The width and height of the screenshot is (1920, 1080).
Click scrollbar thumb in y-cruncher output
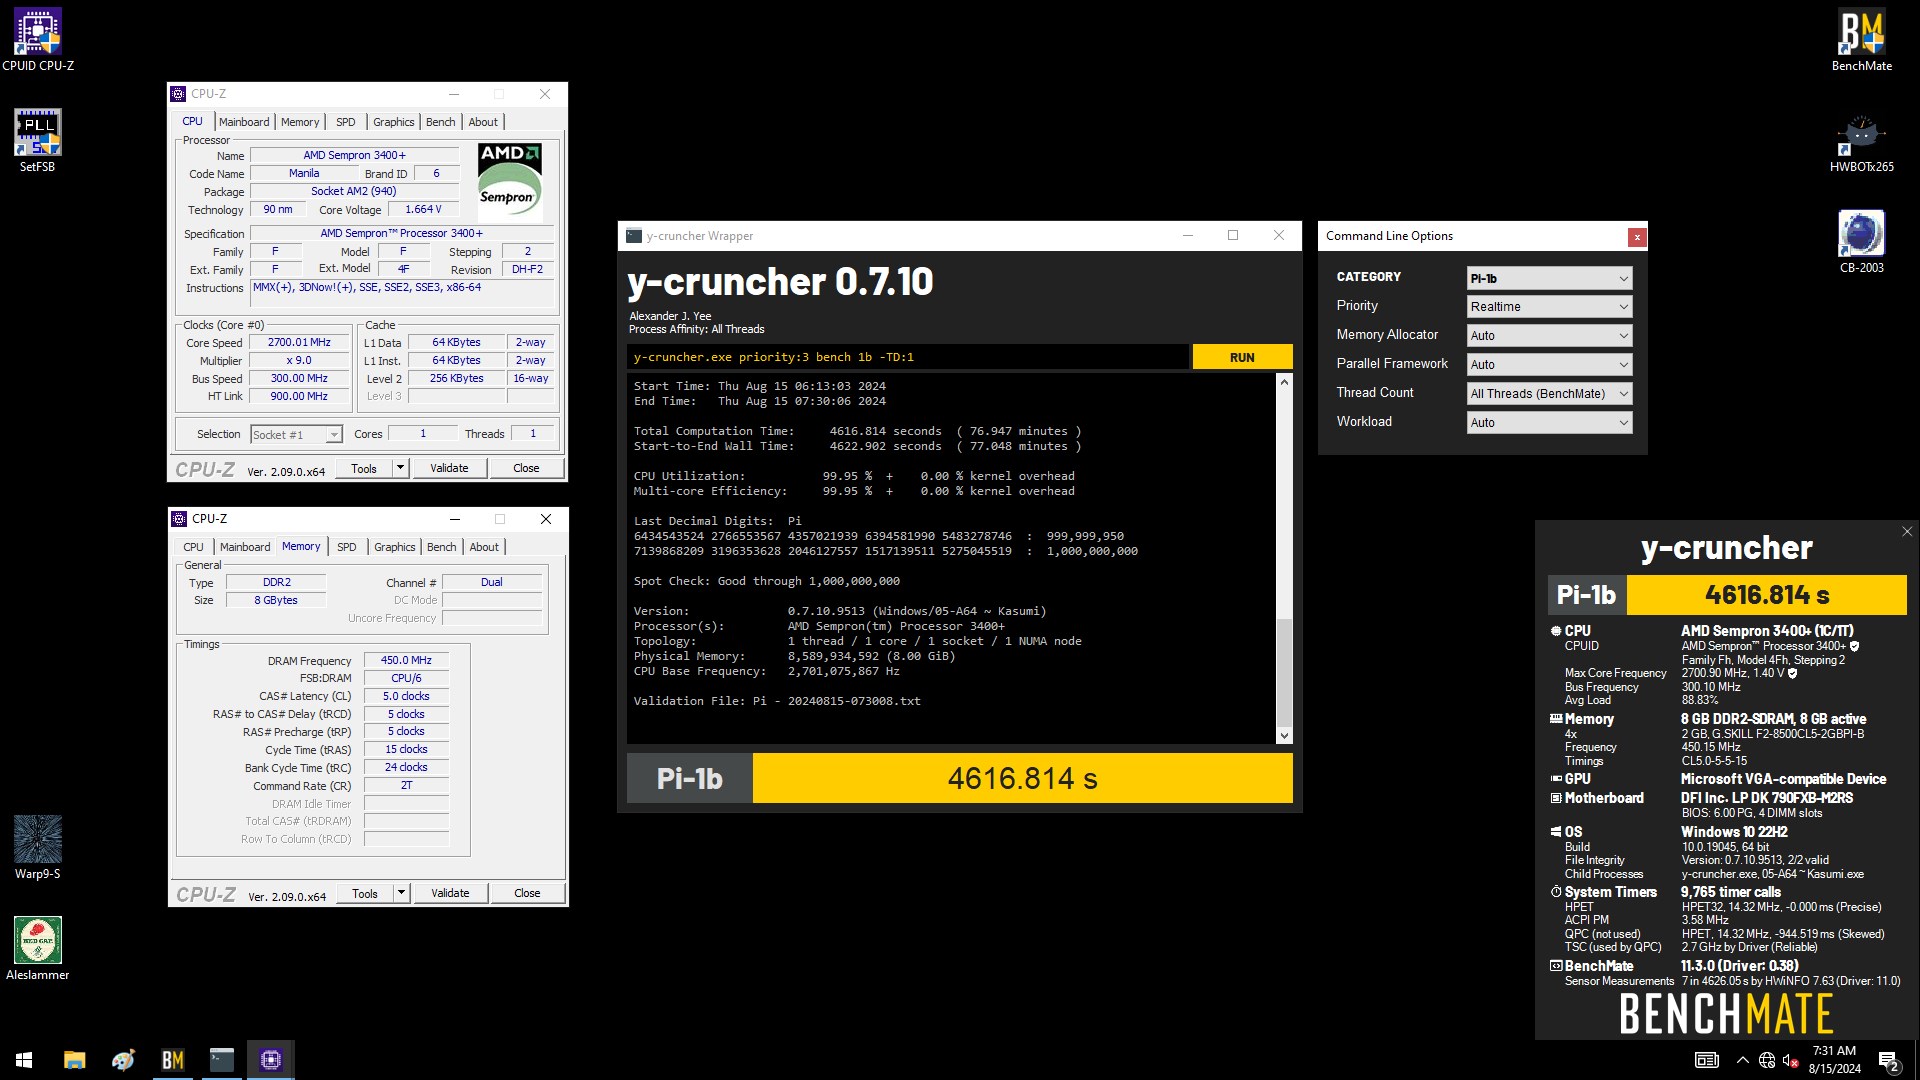[1284, 672]
